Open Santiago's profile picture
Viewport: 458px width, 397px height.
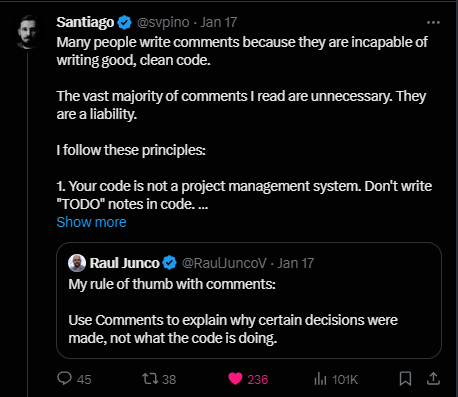coord(28,32)
